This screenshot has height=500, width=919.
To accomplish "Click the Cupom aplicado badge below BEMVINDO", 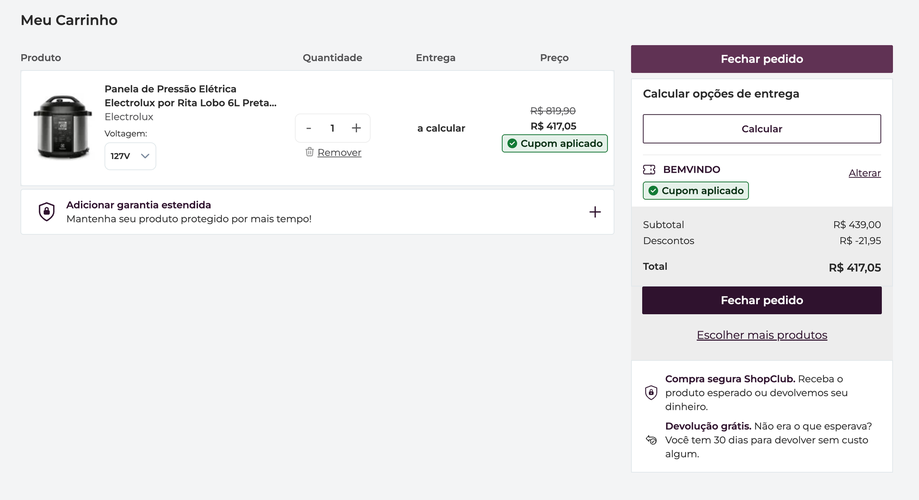I will (x=696, y=191).
